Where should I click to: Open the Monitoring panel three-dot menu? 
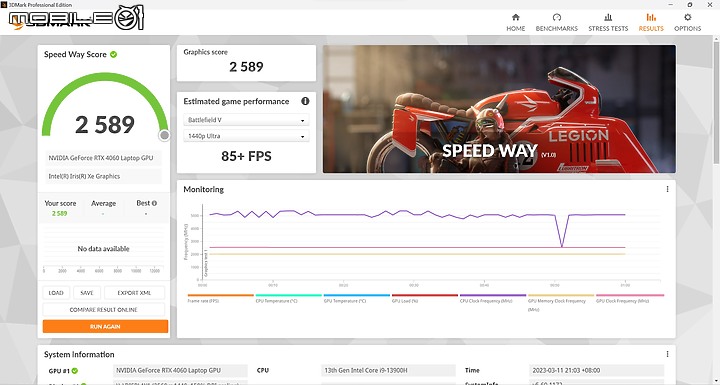point(667,189)
